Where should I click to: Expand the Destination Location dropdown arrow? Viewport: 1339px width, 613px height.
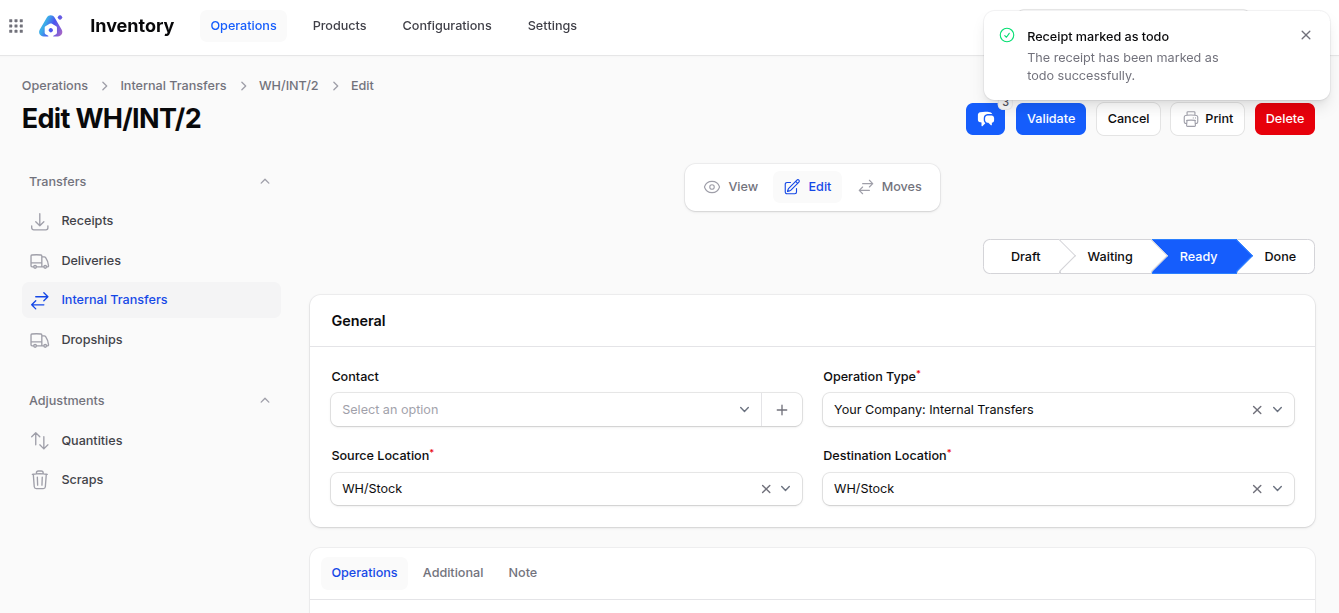(x=1278, y=489)
